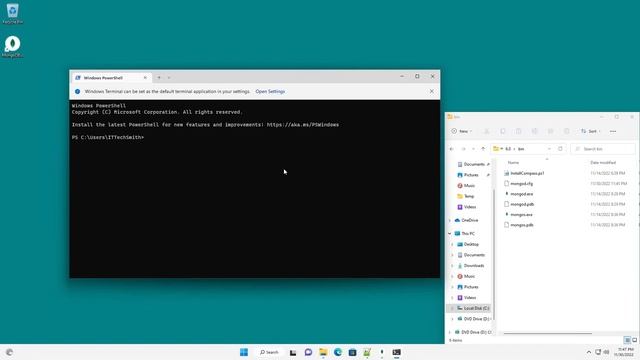Image resolution: width=640 pixels, height=360 pixels.
Task: Click the volume icon in system tray
Action: [x=606, y=352]
